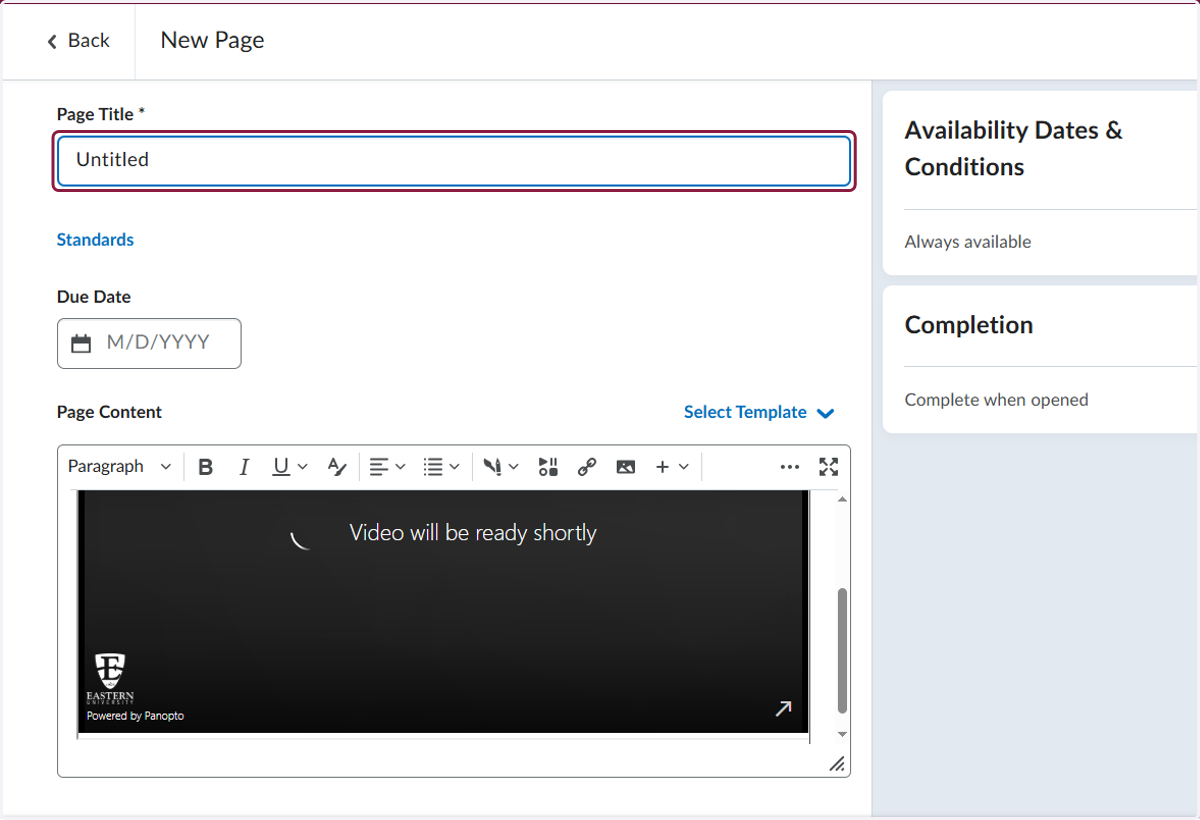The width and height of the screenshot is (1200, 820).
Task: Go back using the Back button
Action: pyautogui.click(x=78, y=40)
